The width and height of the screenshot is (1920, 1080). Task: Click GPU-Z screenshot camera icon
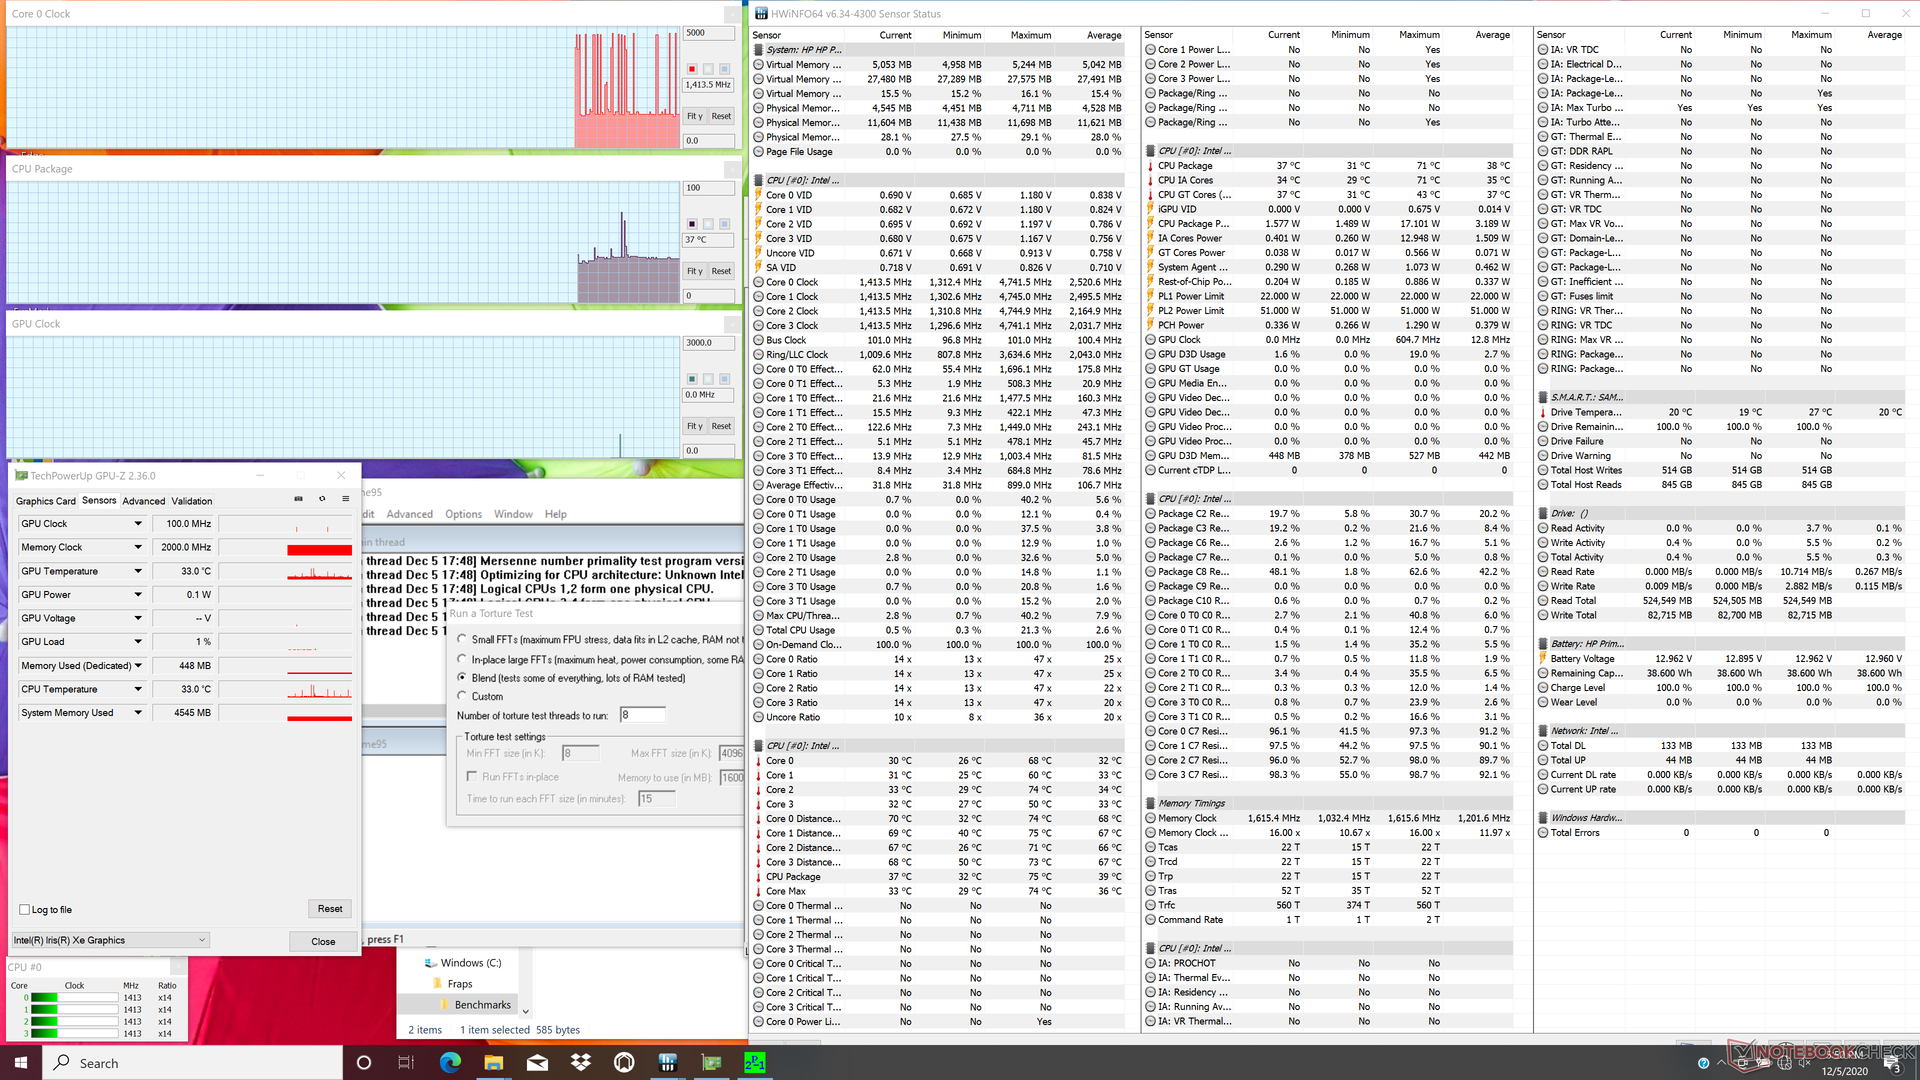tap(298, 499)
